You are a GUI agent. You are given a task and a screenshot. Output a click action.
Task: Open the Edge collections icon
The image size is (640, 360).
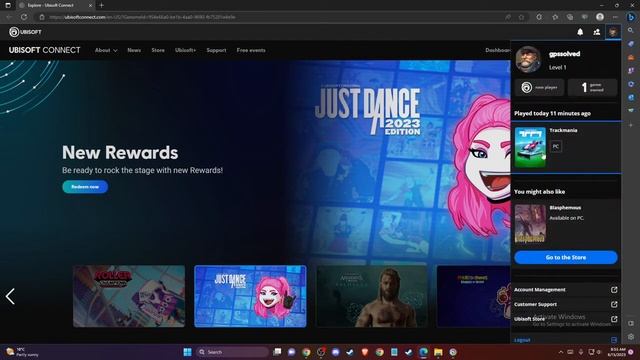(x=570, y=17)
